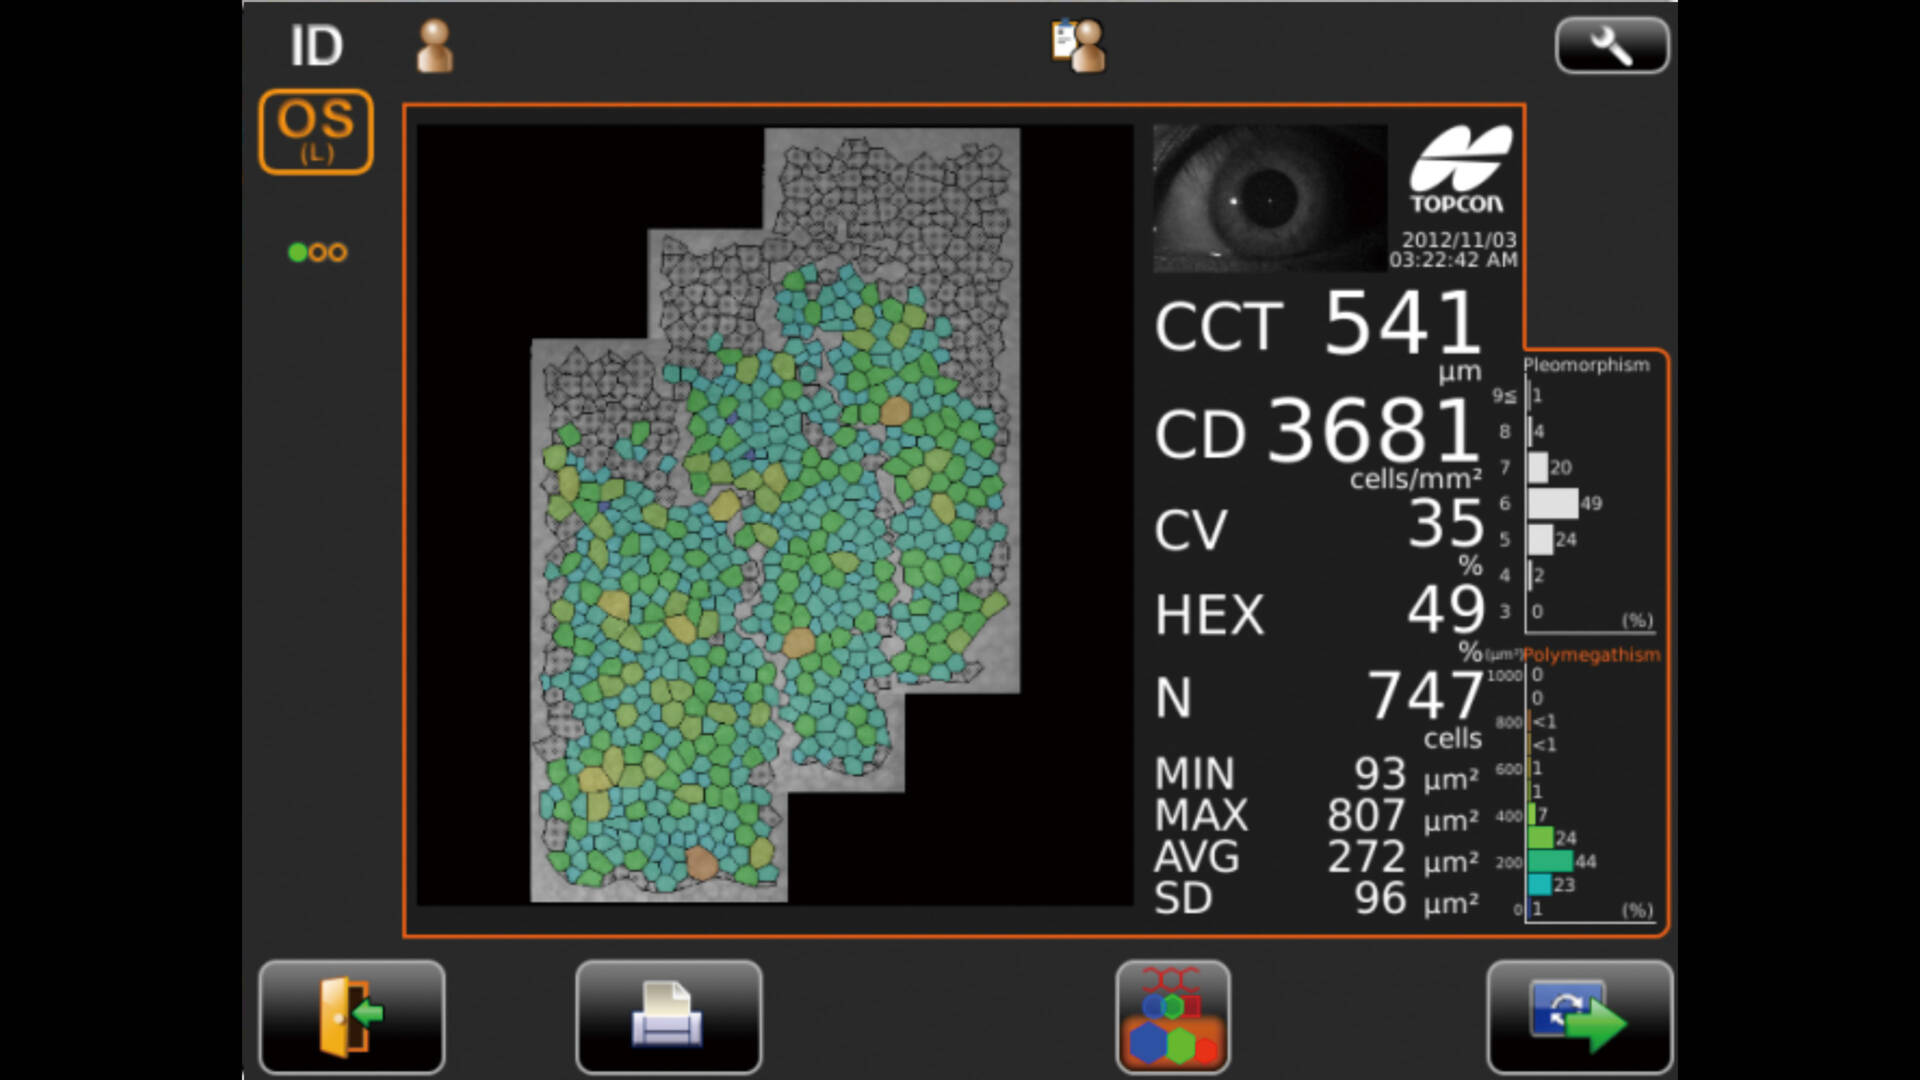1920x1080 pixels.
Task: Click the printer button
Action: (668, 1016)
